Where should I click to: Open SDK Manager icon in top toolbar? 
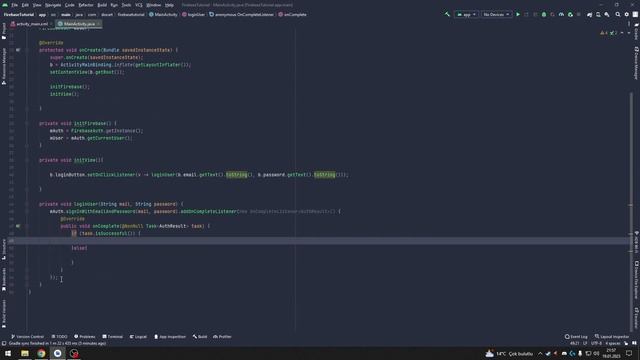pos(607,14)
